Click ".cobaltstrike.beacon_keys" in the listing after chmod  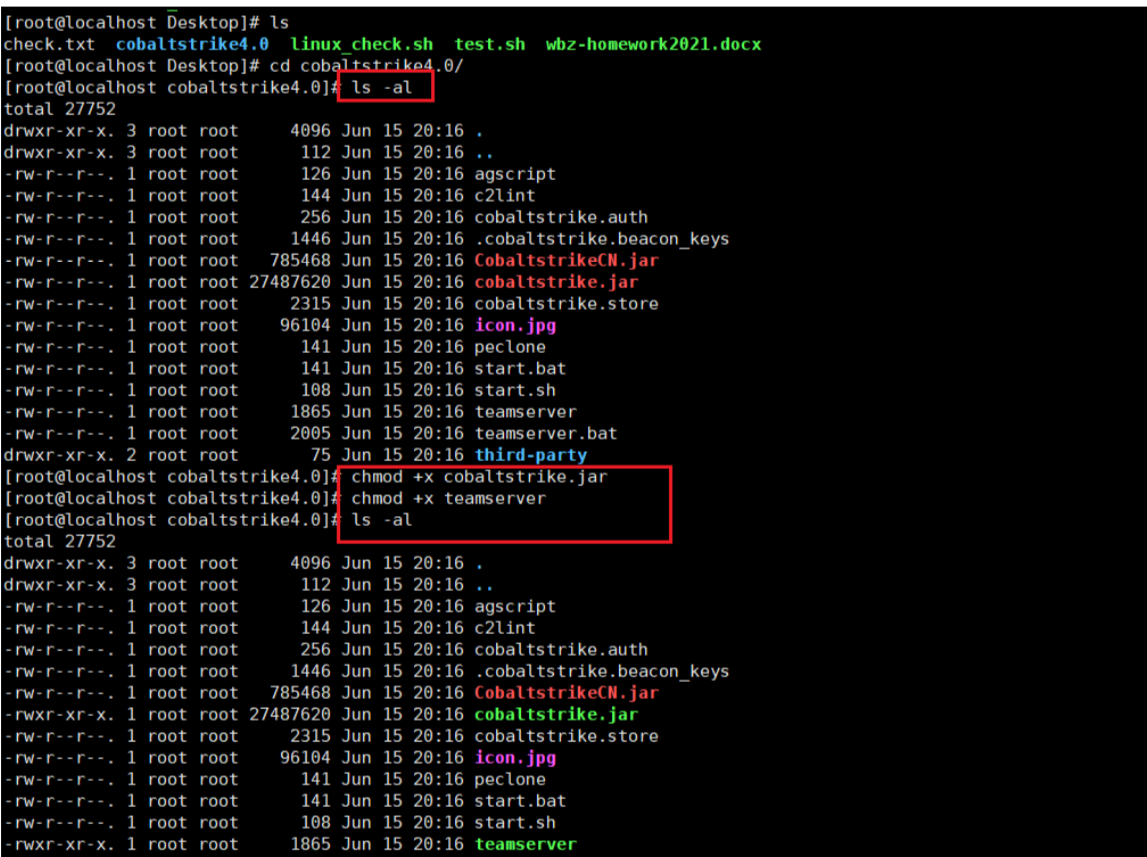click(601, 671)
